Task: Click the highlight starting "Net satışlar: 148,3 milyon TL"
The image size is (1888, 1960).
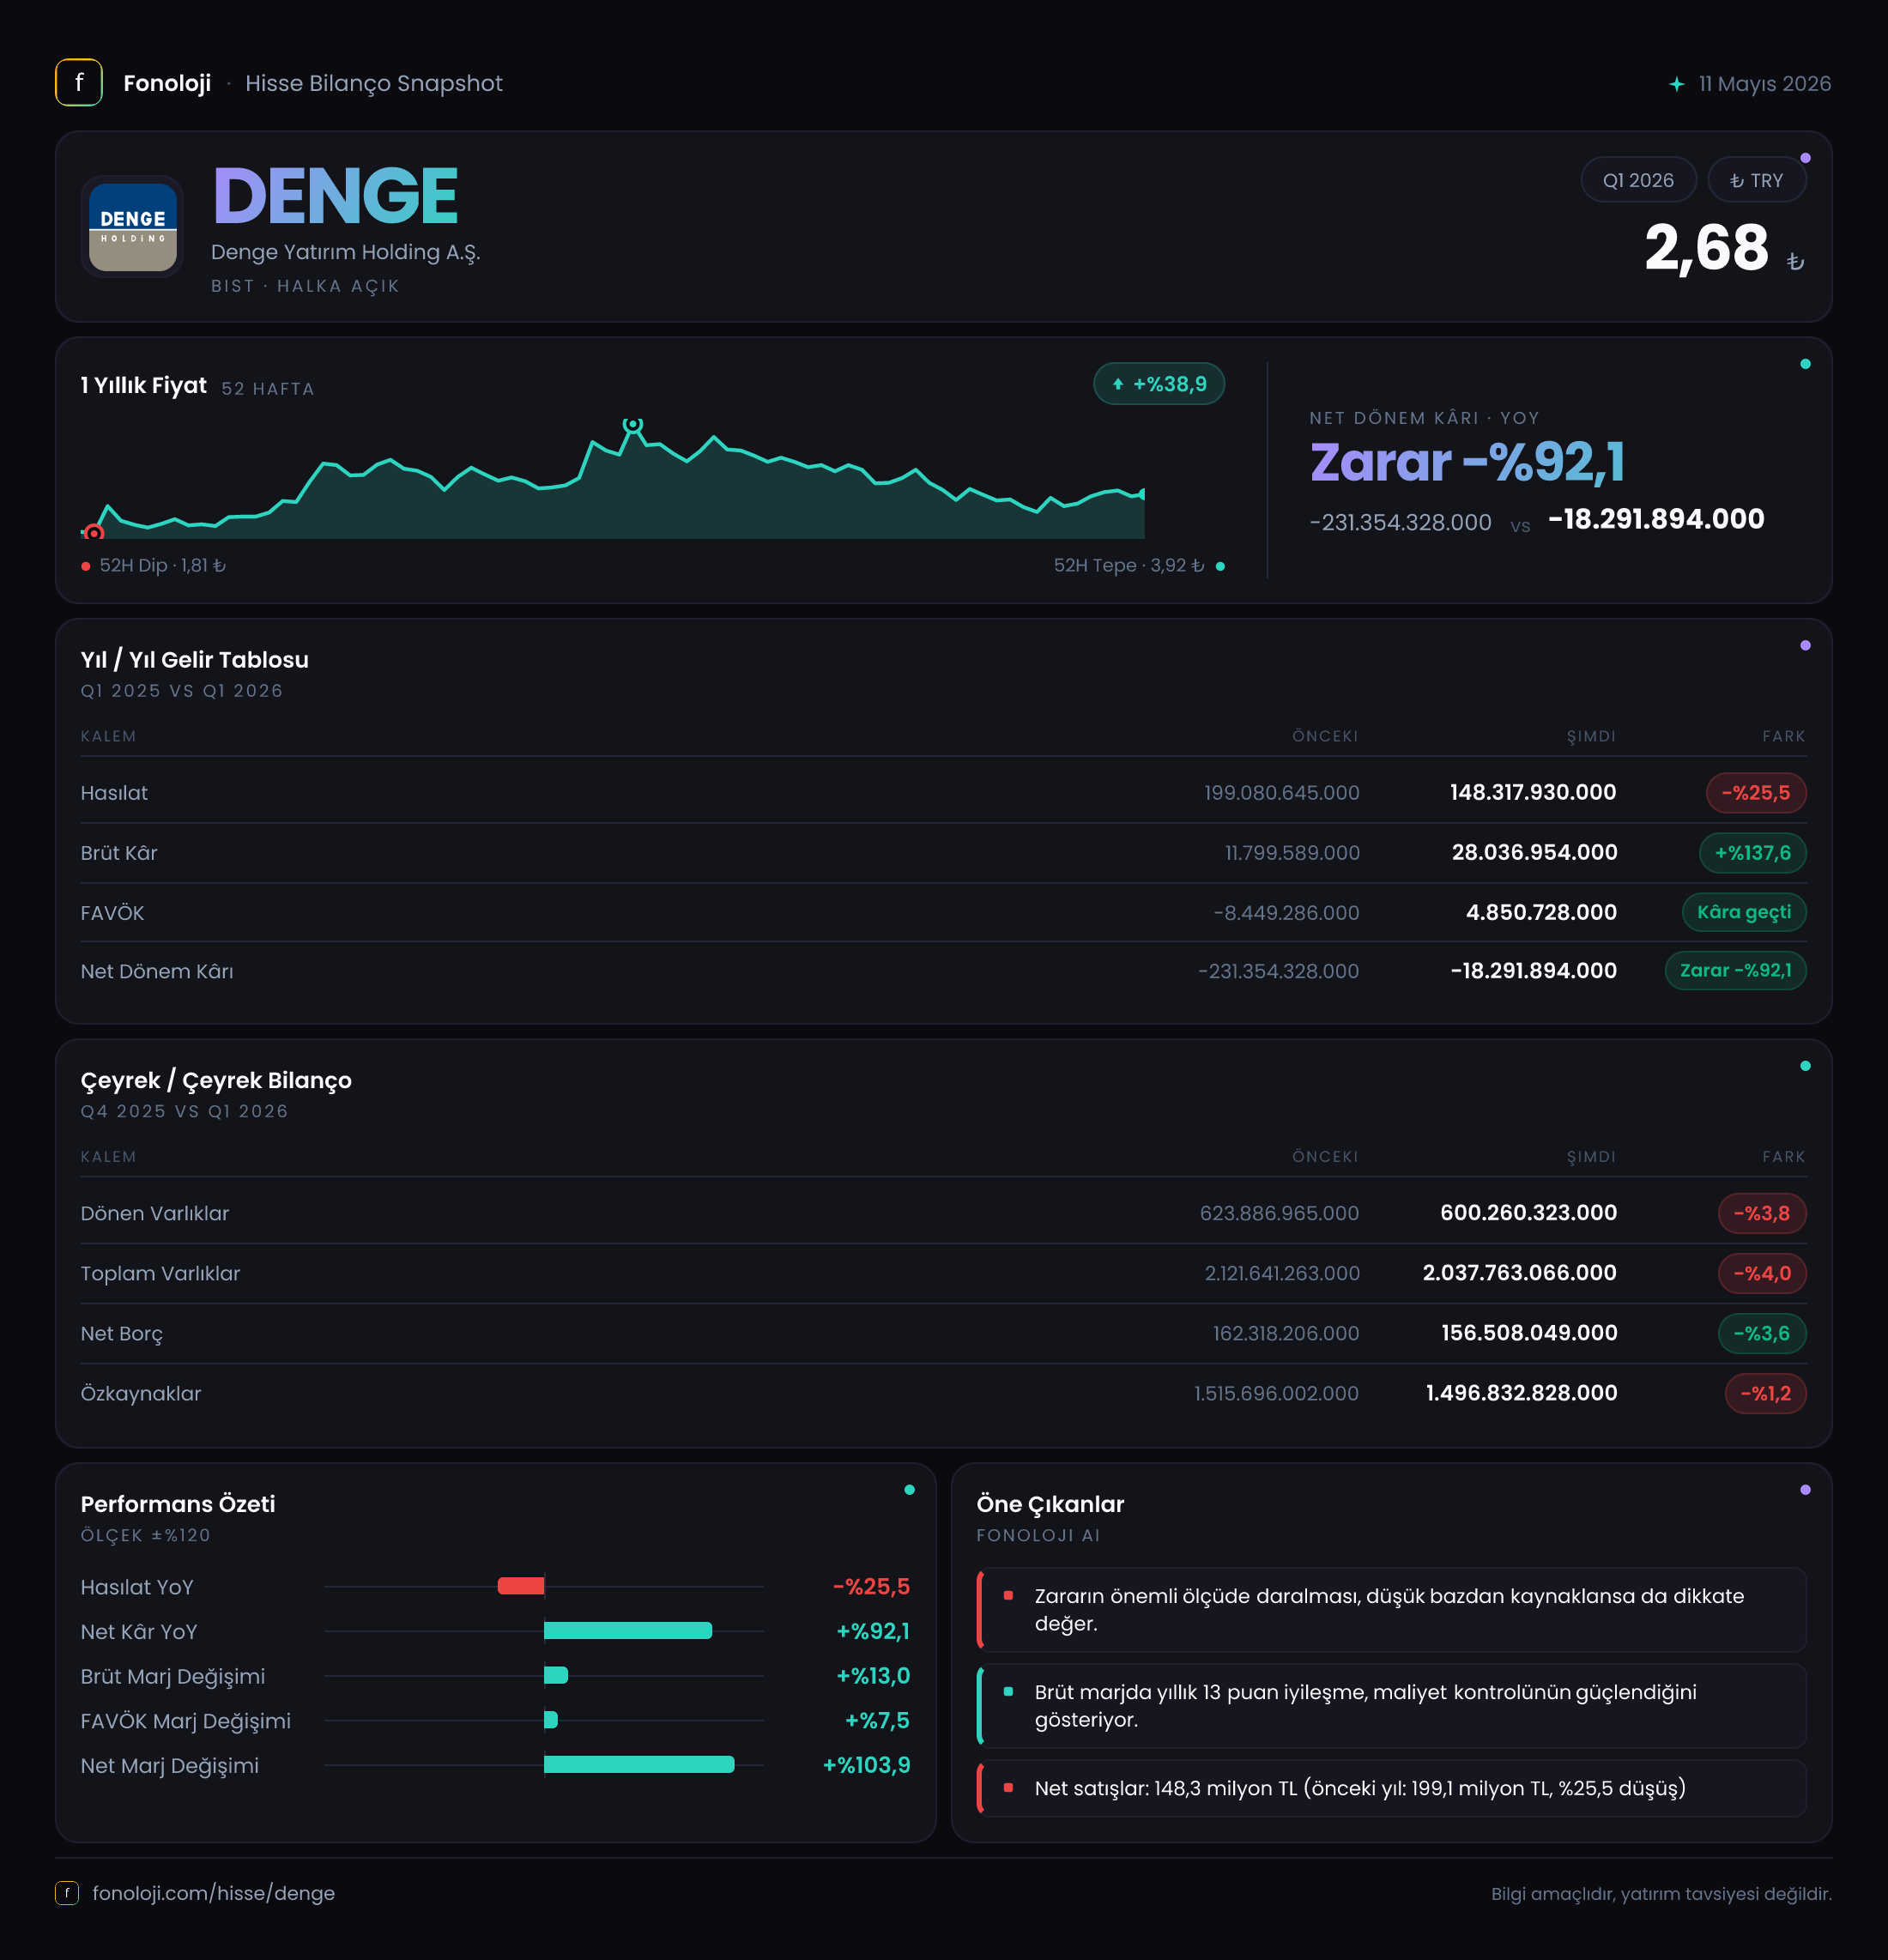Action: click(1392, 1788)
